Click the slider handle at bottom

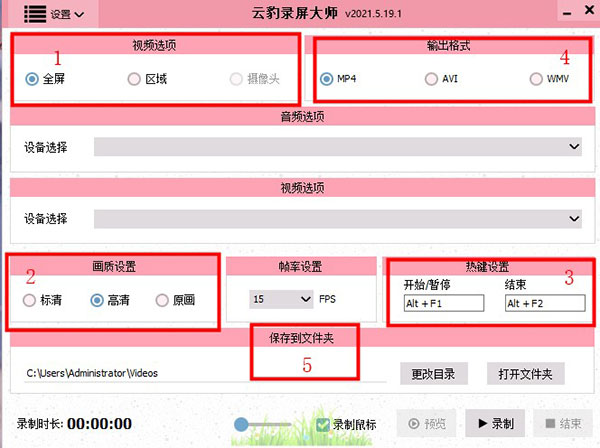pyautogui.click(x=241, y=425)
